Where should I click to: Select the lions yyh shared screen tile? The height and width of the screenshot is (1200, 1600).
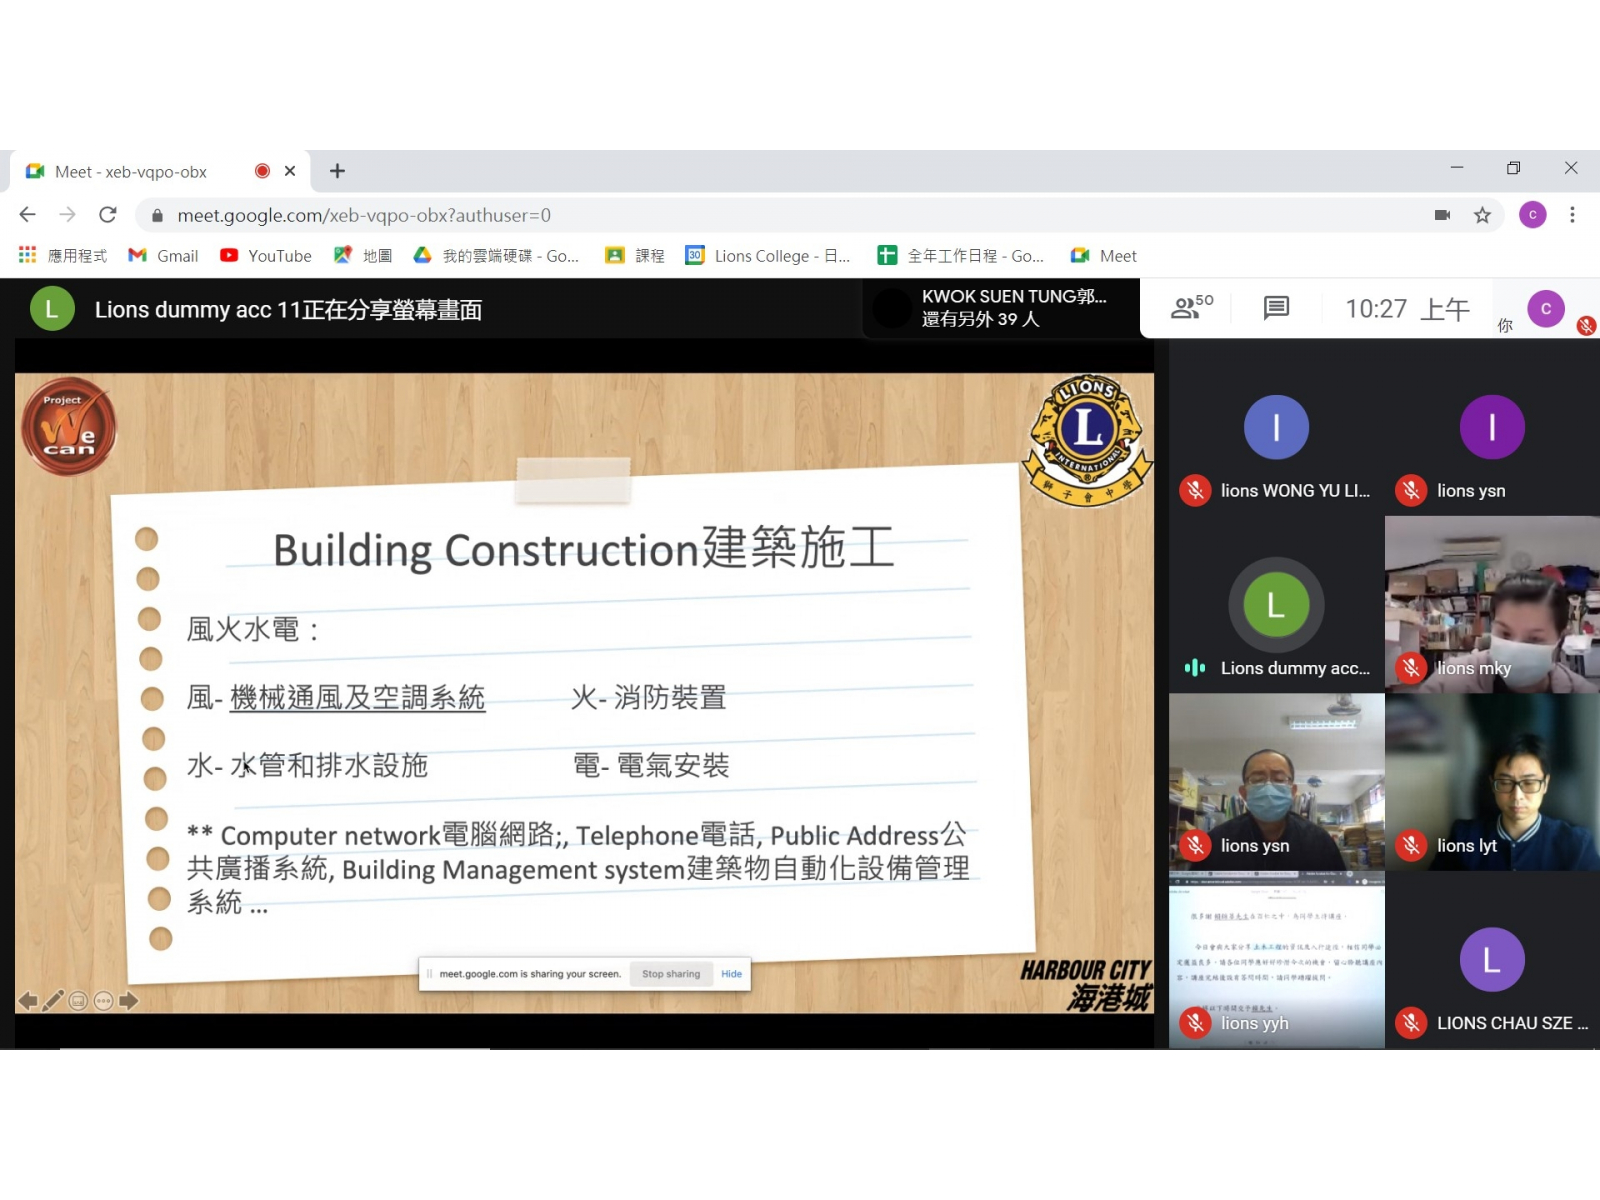(1276, 960)
